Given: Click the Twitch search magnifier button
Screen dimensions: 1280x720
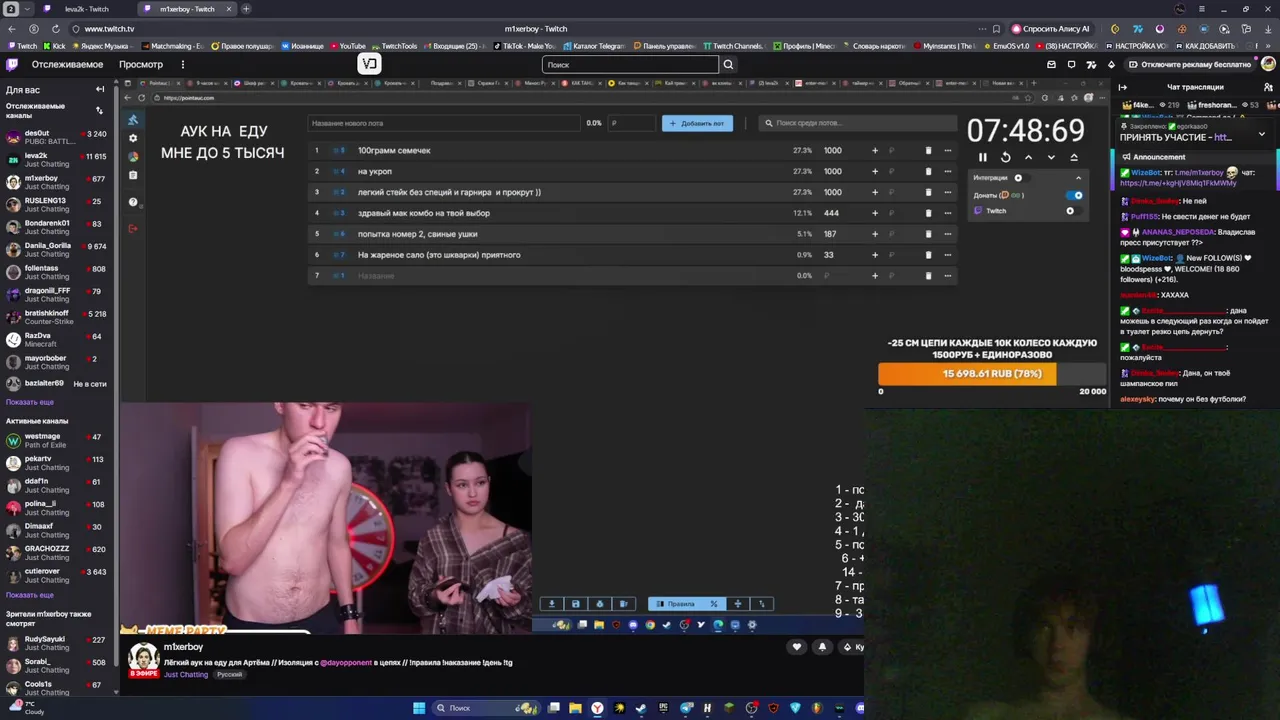Looking at the screenshot, I should [728, 64].
